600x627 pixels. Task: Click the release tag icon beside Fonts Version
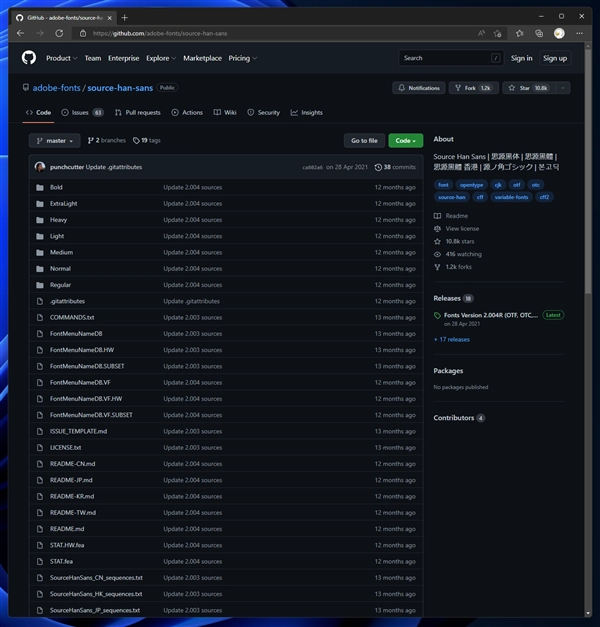click(x=438, y=315)
